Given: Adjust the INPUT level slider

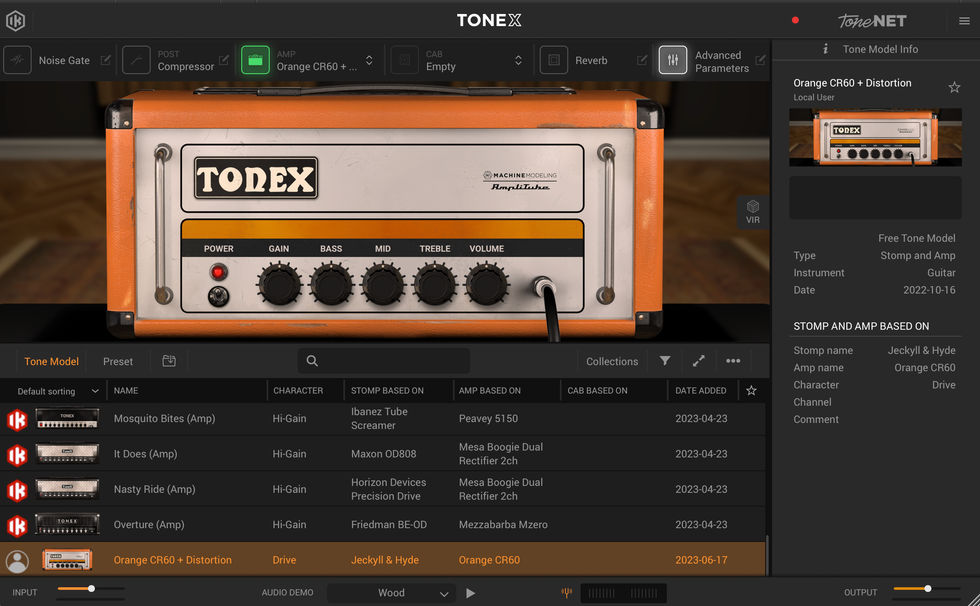Looking at the screenshot, I should click(x=91, y=589).
